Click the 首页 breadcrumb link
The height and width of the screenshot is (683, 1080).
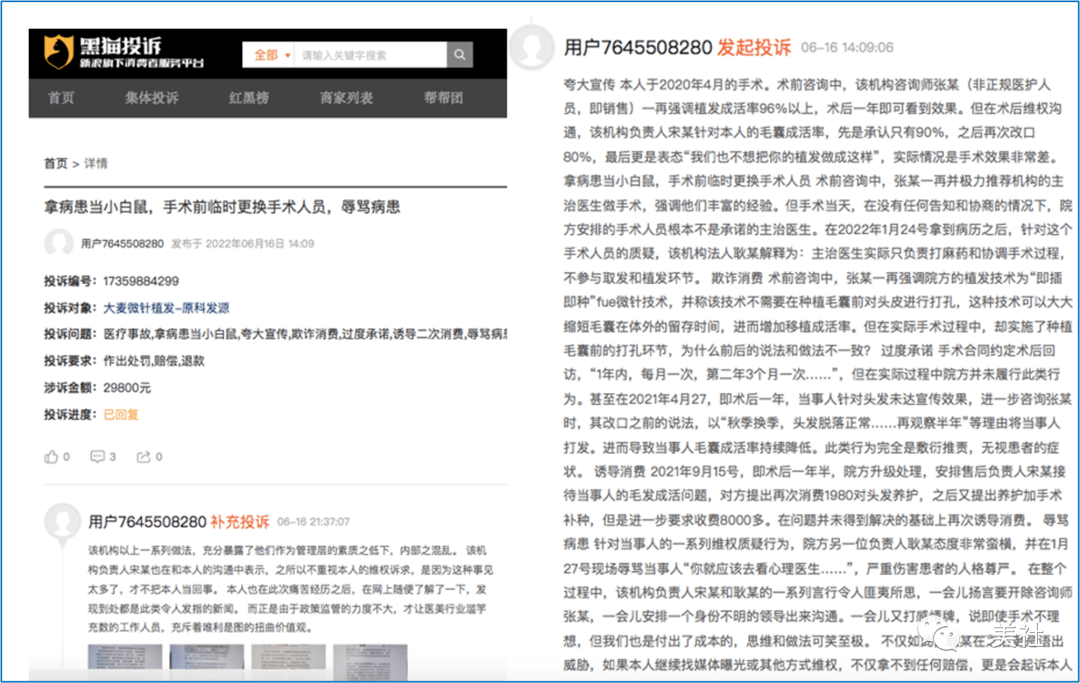tap(55, 163)
